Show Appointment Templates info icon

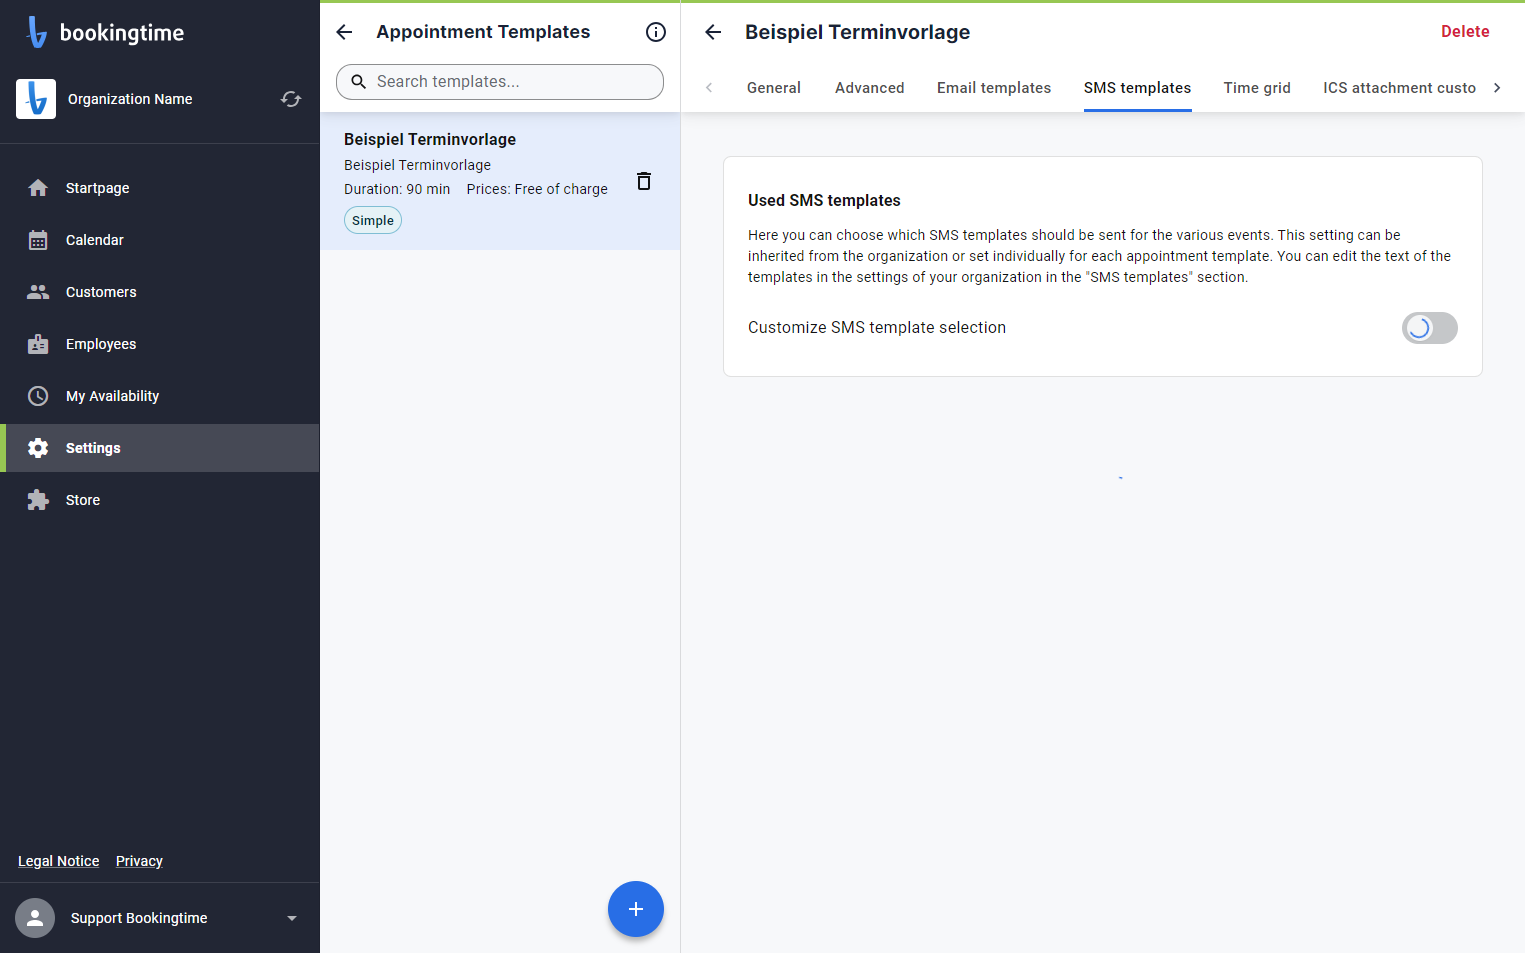[x=656, y=32]
